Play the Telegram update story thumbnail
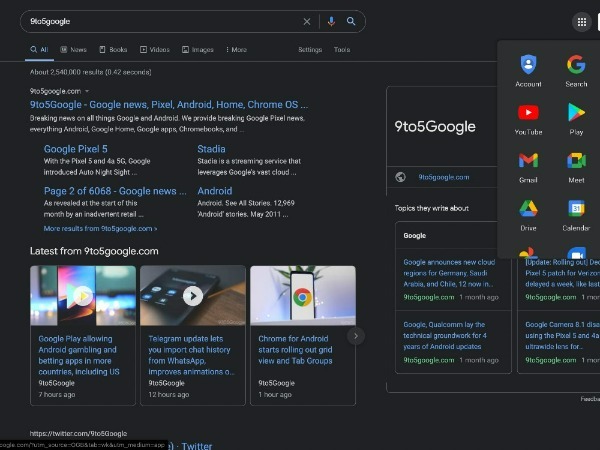Image resolution: width=600 pixels, height=450 pixels. [x=192, y=295]
